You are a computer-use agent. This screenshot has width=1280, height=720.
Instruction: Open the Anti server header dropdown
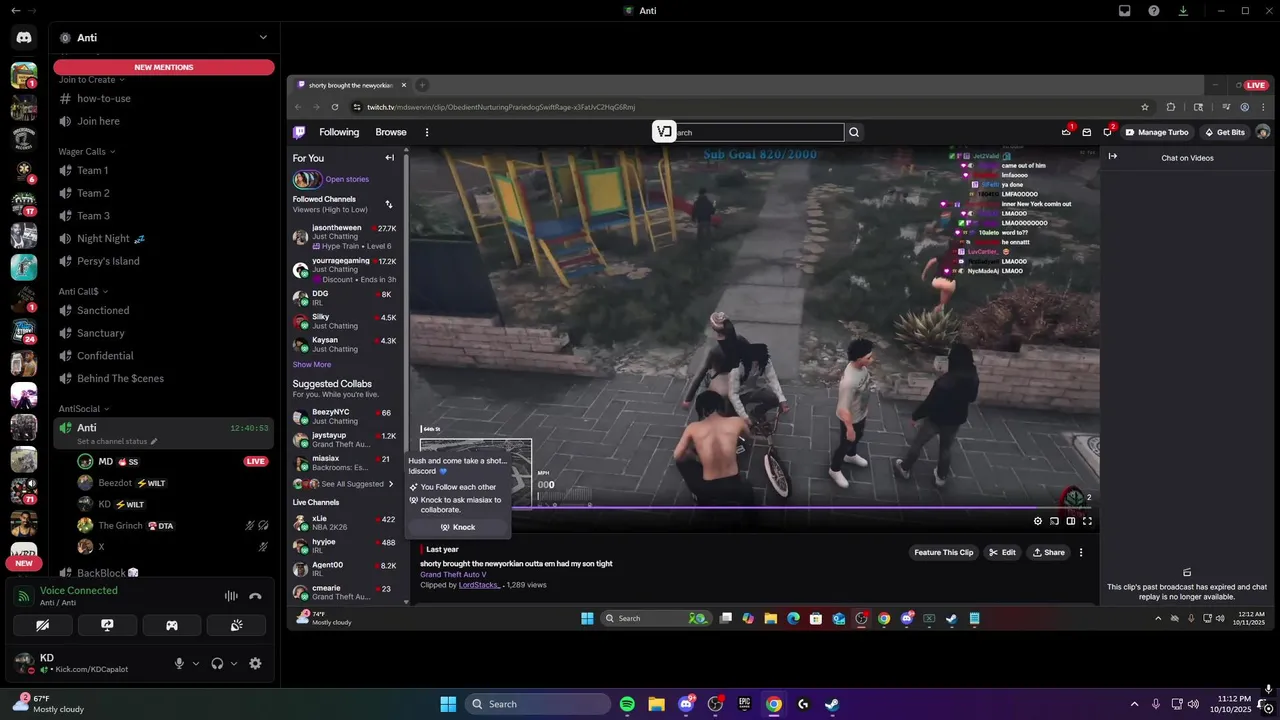pyautogui.click(x=164, y=38)
